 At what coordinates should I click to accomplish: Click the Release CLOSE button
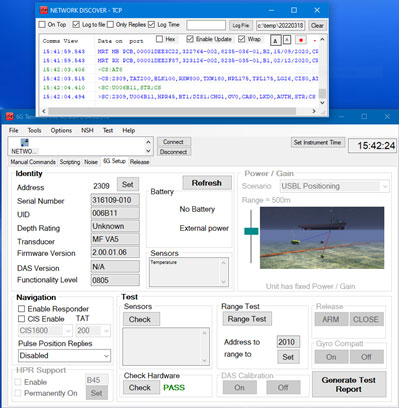pyautogui.click(x=366, y=319)
